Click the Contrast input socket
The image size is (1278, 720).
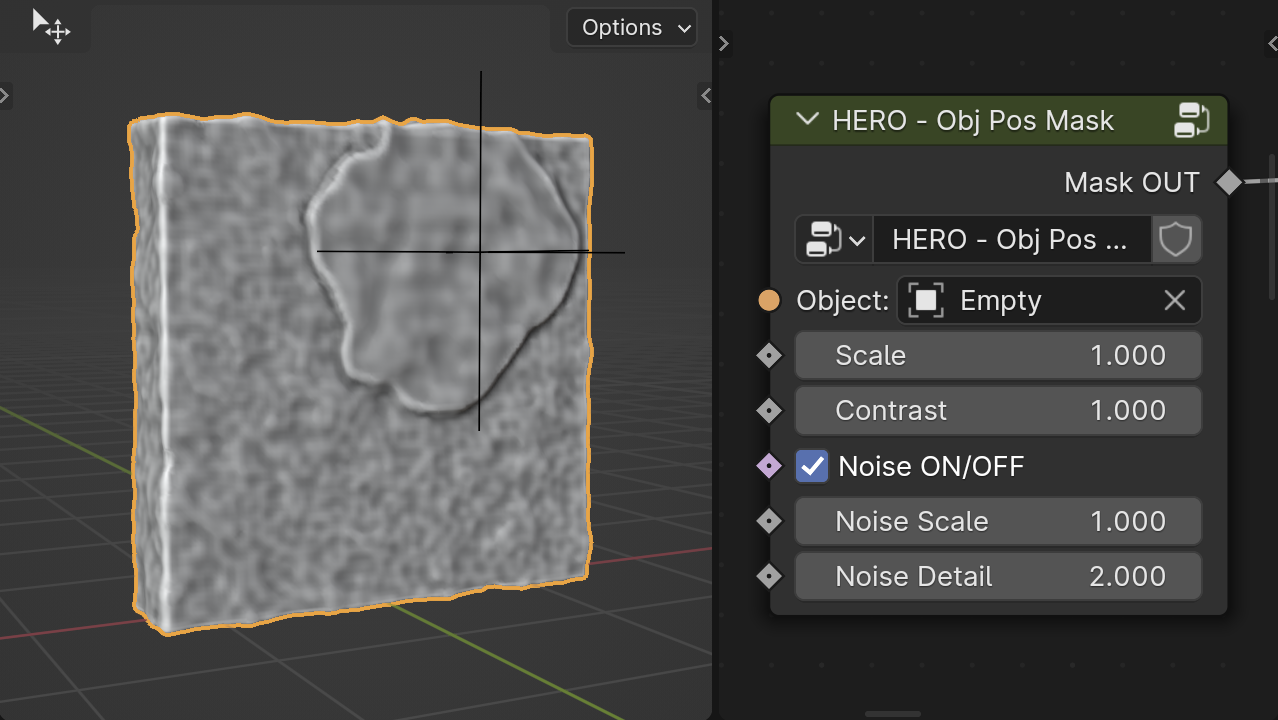tap(769, 410)
